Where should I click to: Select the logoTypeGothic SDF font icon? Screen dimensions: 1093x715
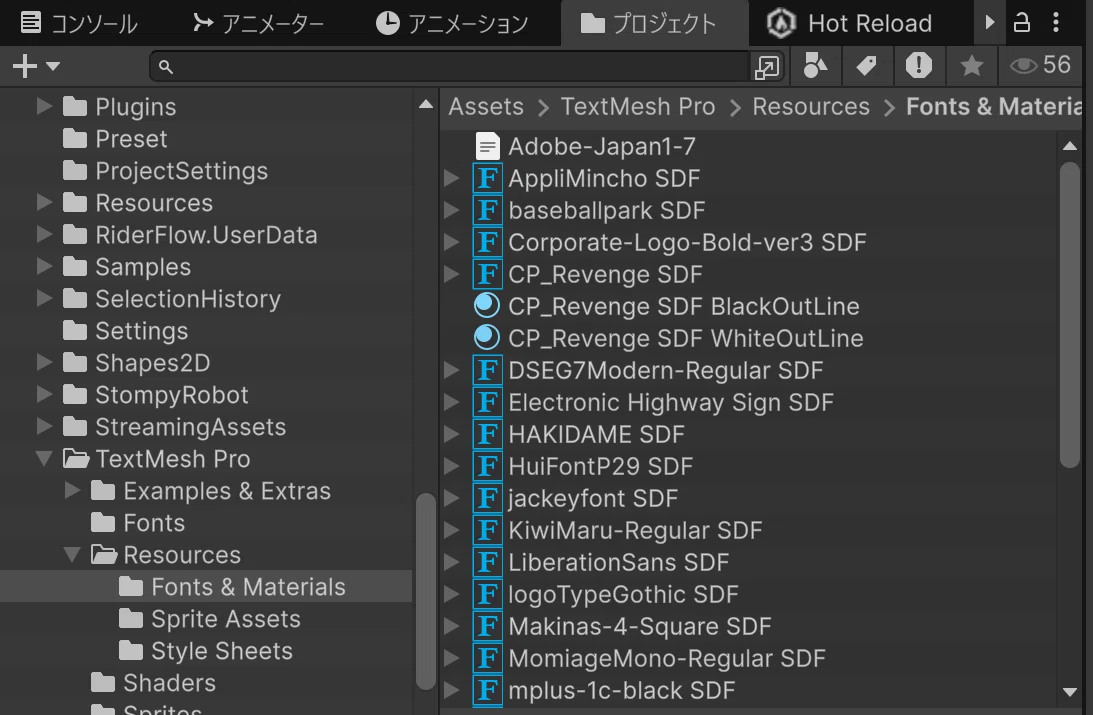tap(487, 595)
